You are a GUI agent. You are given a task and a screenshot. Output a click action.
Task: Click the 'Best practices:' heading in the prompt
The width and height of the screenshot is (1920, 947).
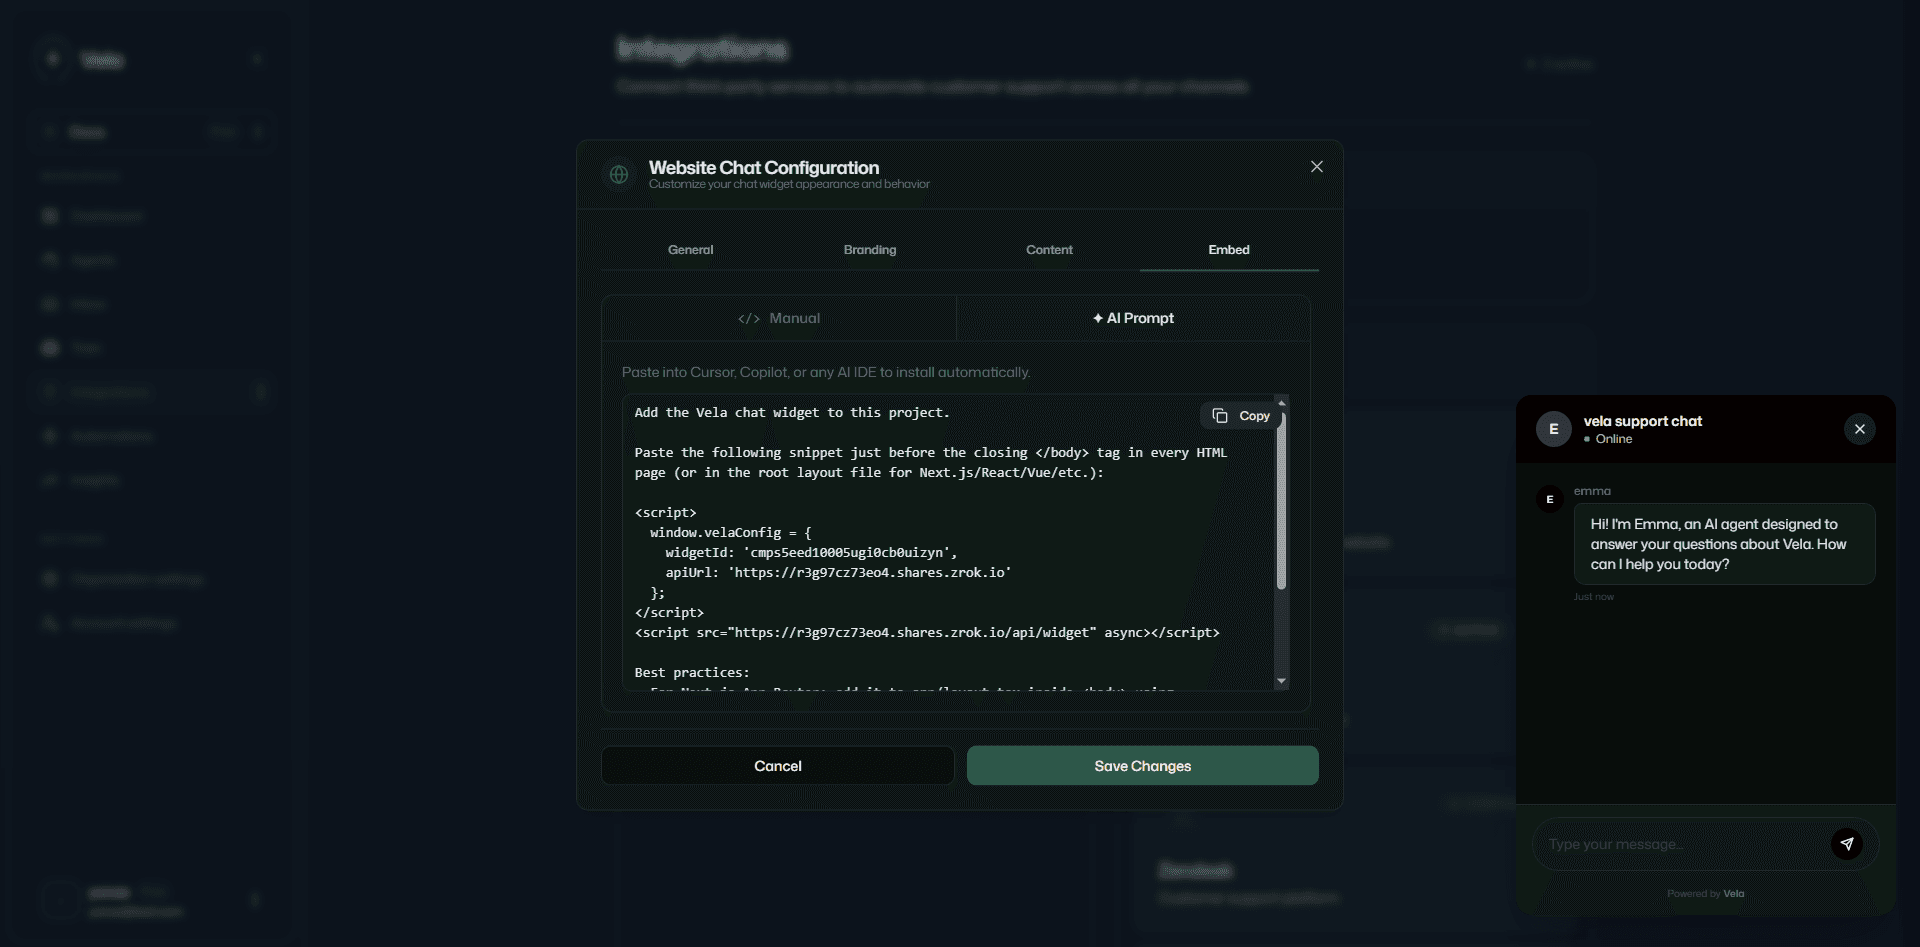(x=692, y=673)
